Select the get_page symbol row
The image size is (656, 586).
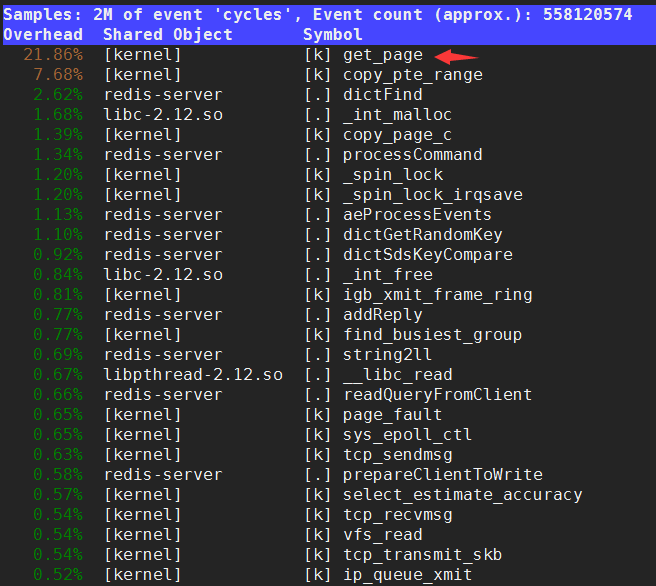(x=382, y=55)
